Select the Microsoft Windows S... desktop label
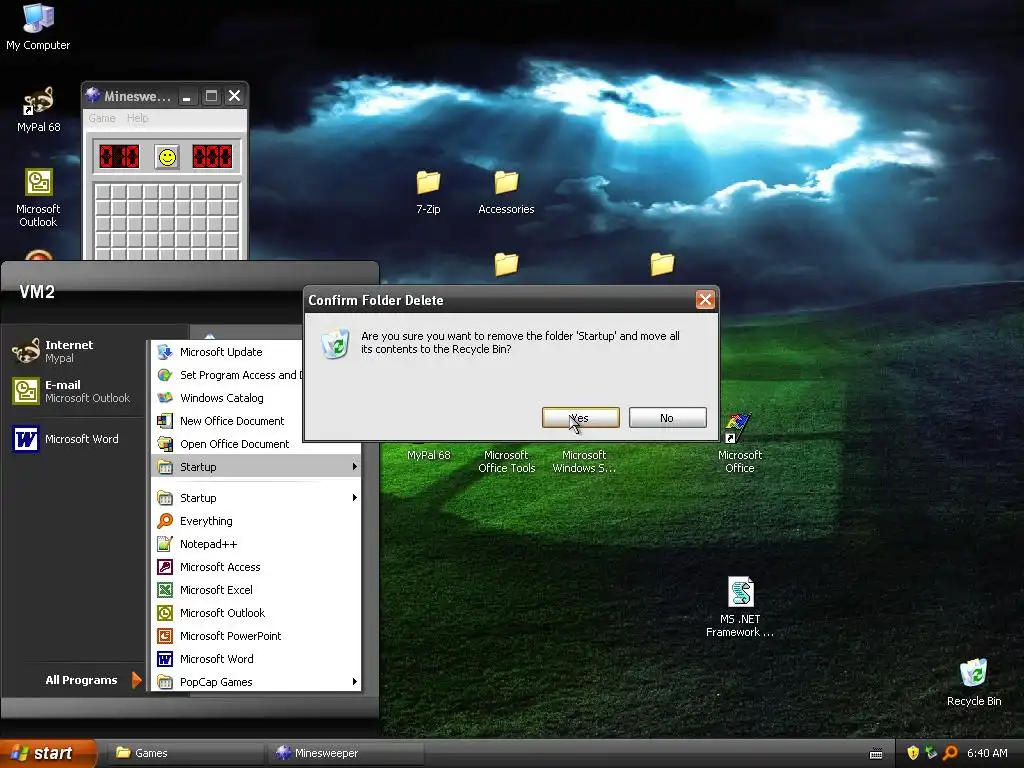Screen dimensions: 1024x768 tap(584, 462)
